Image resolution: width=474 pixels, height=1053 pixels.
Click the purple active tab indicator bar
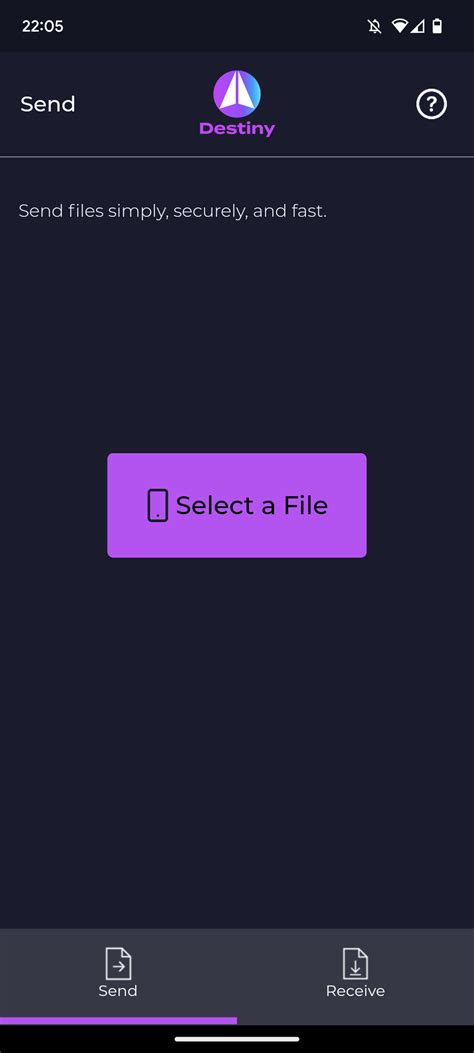(118, 1021)
